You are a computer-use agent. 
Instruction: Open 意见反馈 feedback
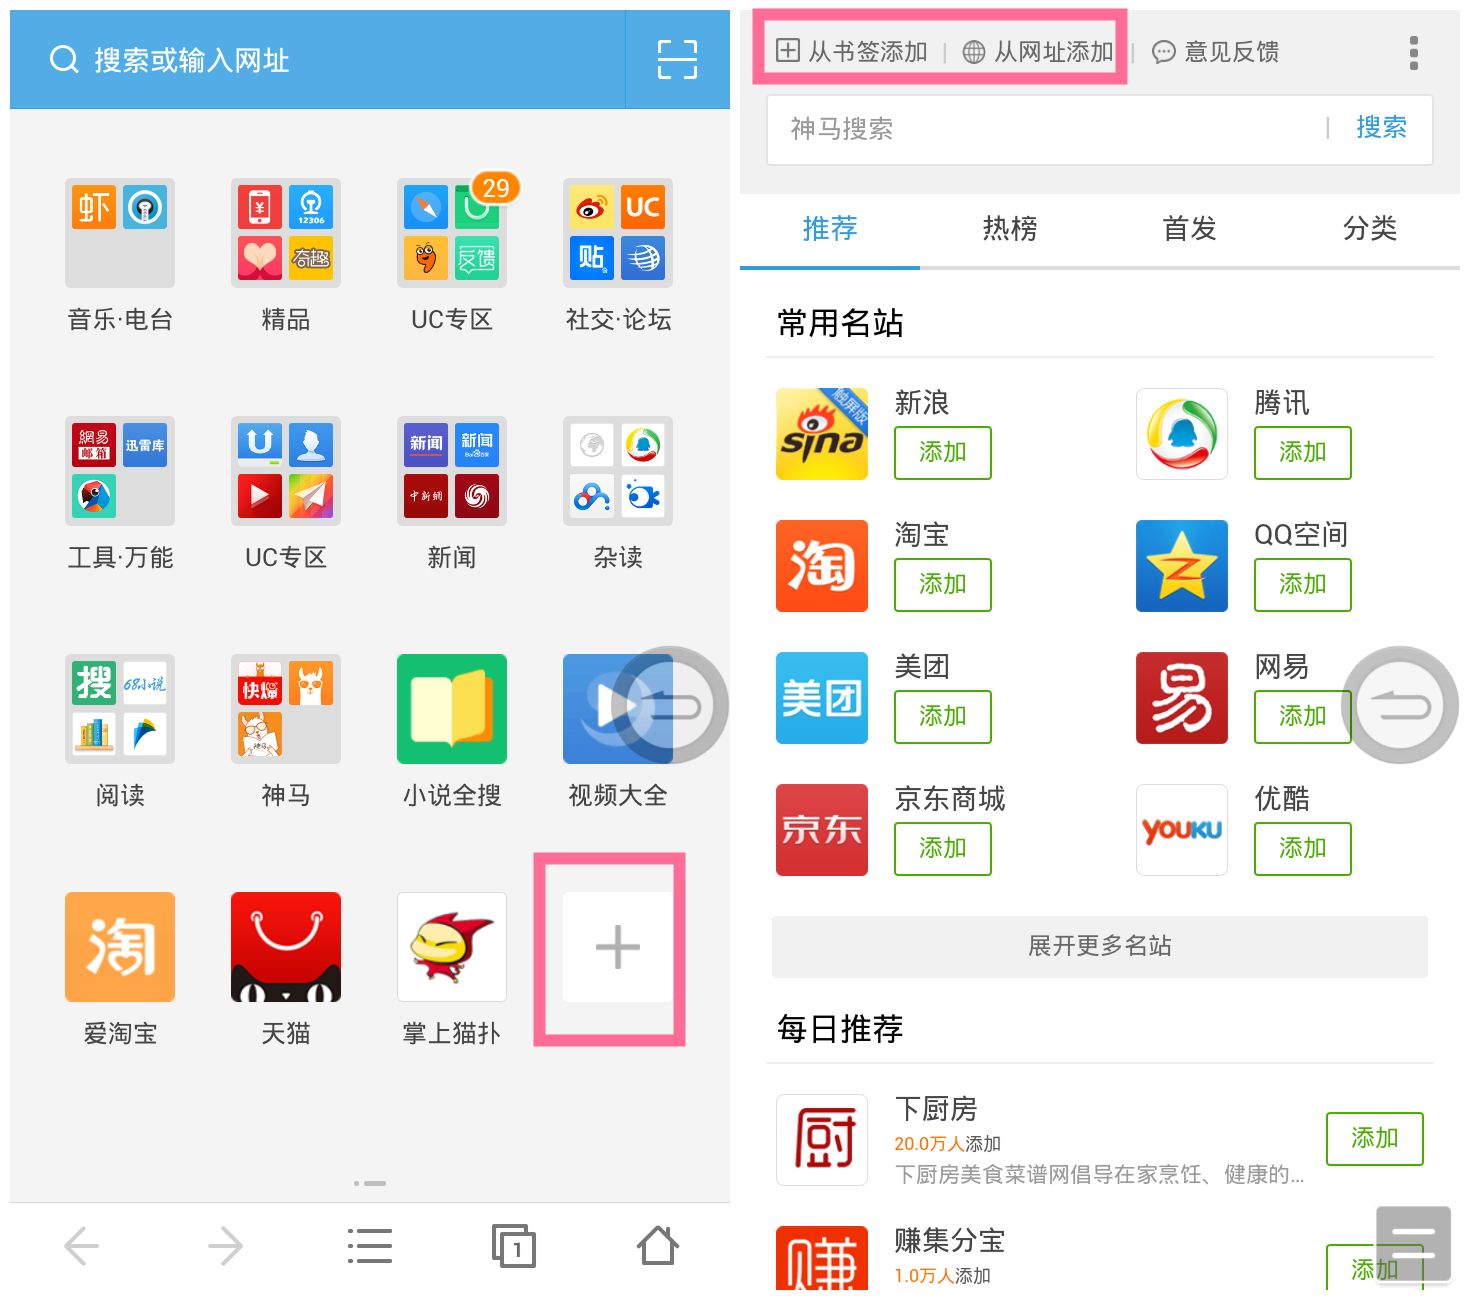coord(1216,51)
